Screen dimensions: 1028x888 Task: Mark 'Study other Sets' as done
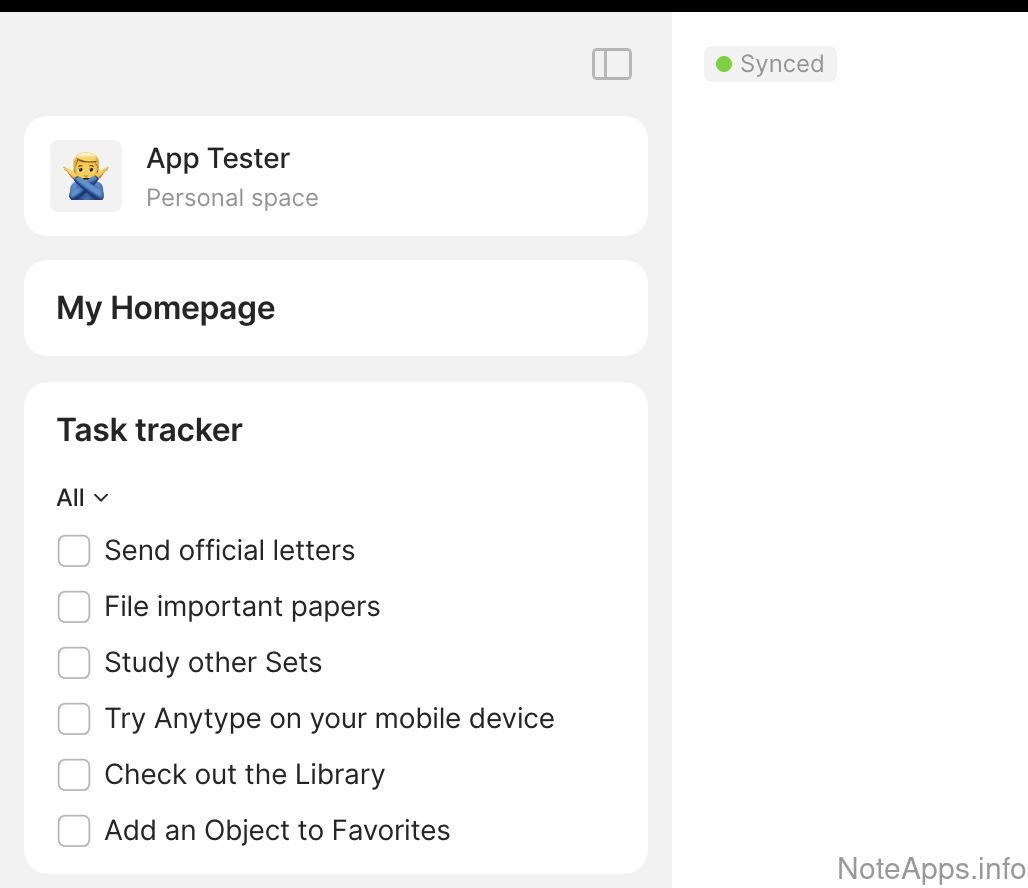click(x=74, y=662)
